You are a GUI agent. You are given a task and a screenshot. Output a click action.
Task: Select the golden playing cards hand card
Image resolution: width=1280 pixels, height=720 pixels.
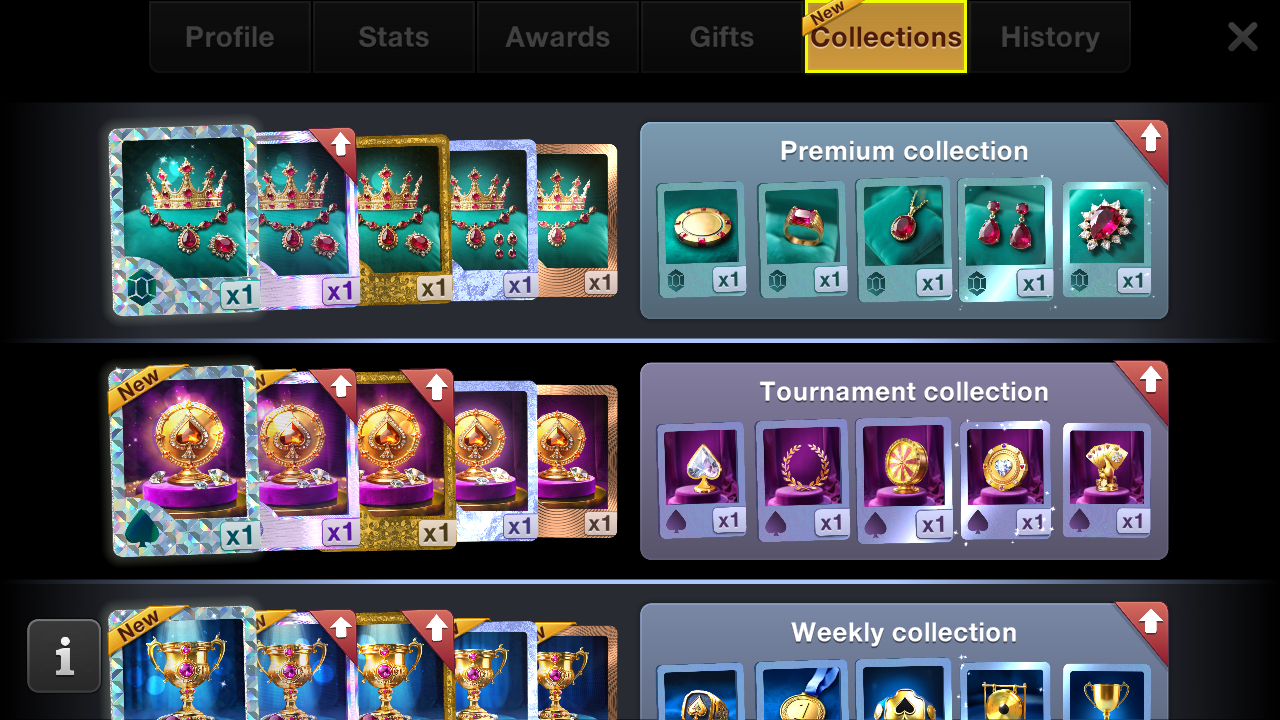(x=1106, y=481)
